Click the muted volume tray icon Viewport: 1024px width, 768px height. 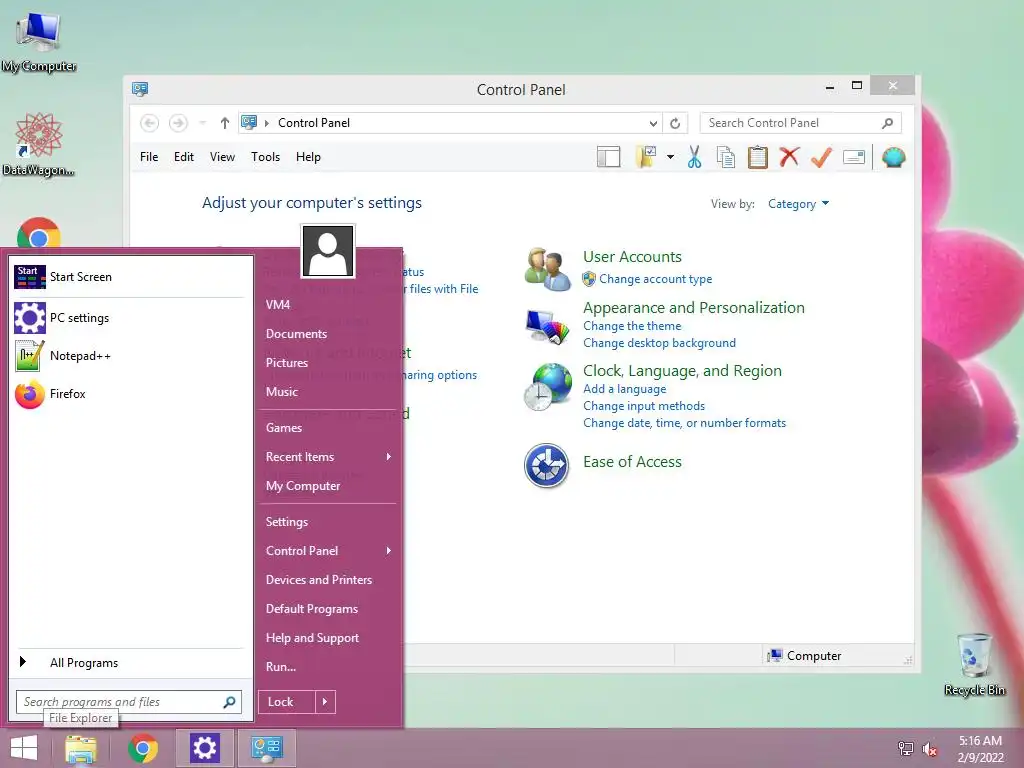pos(930,749)
